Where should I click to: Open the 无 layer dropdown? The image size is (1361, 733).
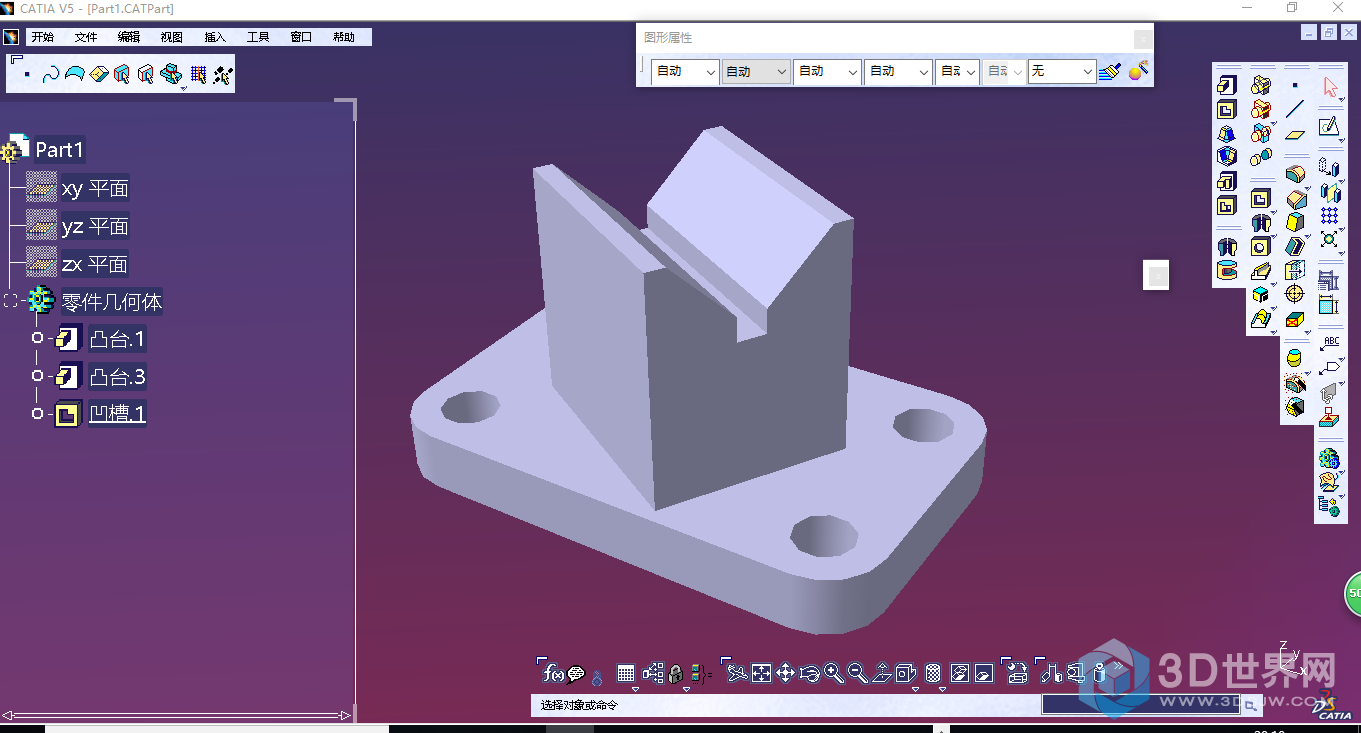[x=1062, y=72]
